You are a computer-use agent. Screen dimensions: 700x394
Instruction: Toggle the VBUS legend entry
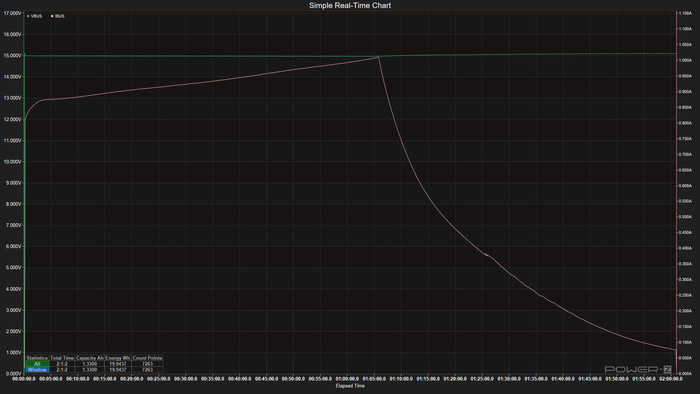tap(34, 16)
